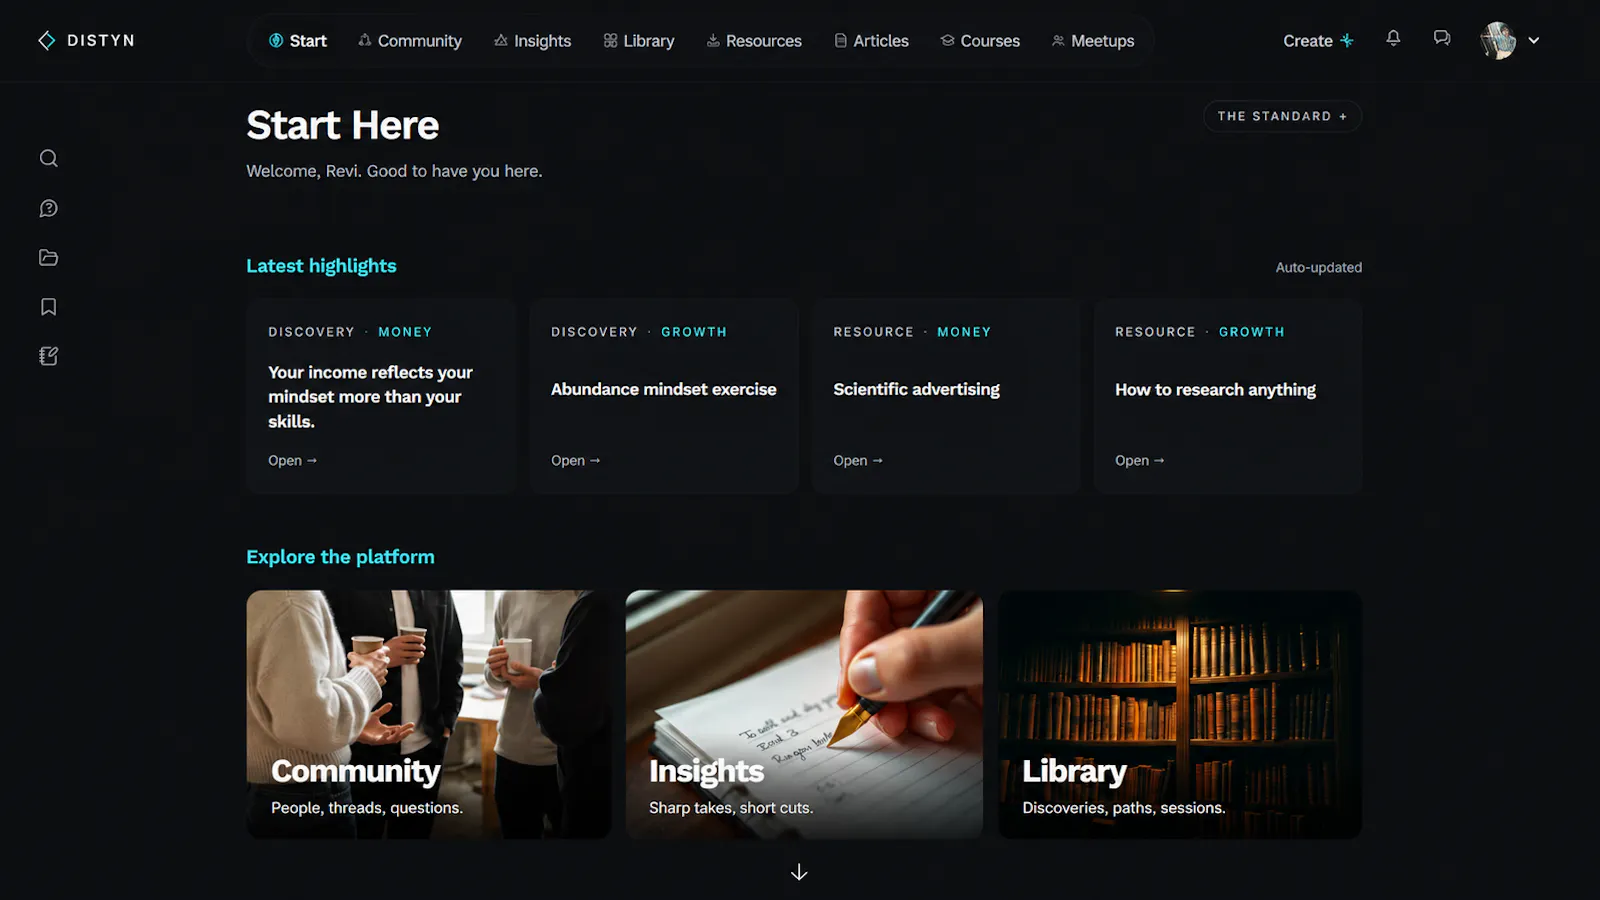This screenshot has height=900, width=1600.
Task: Open the search icon in left sidebar
Action: click(x=48, y=158)
